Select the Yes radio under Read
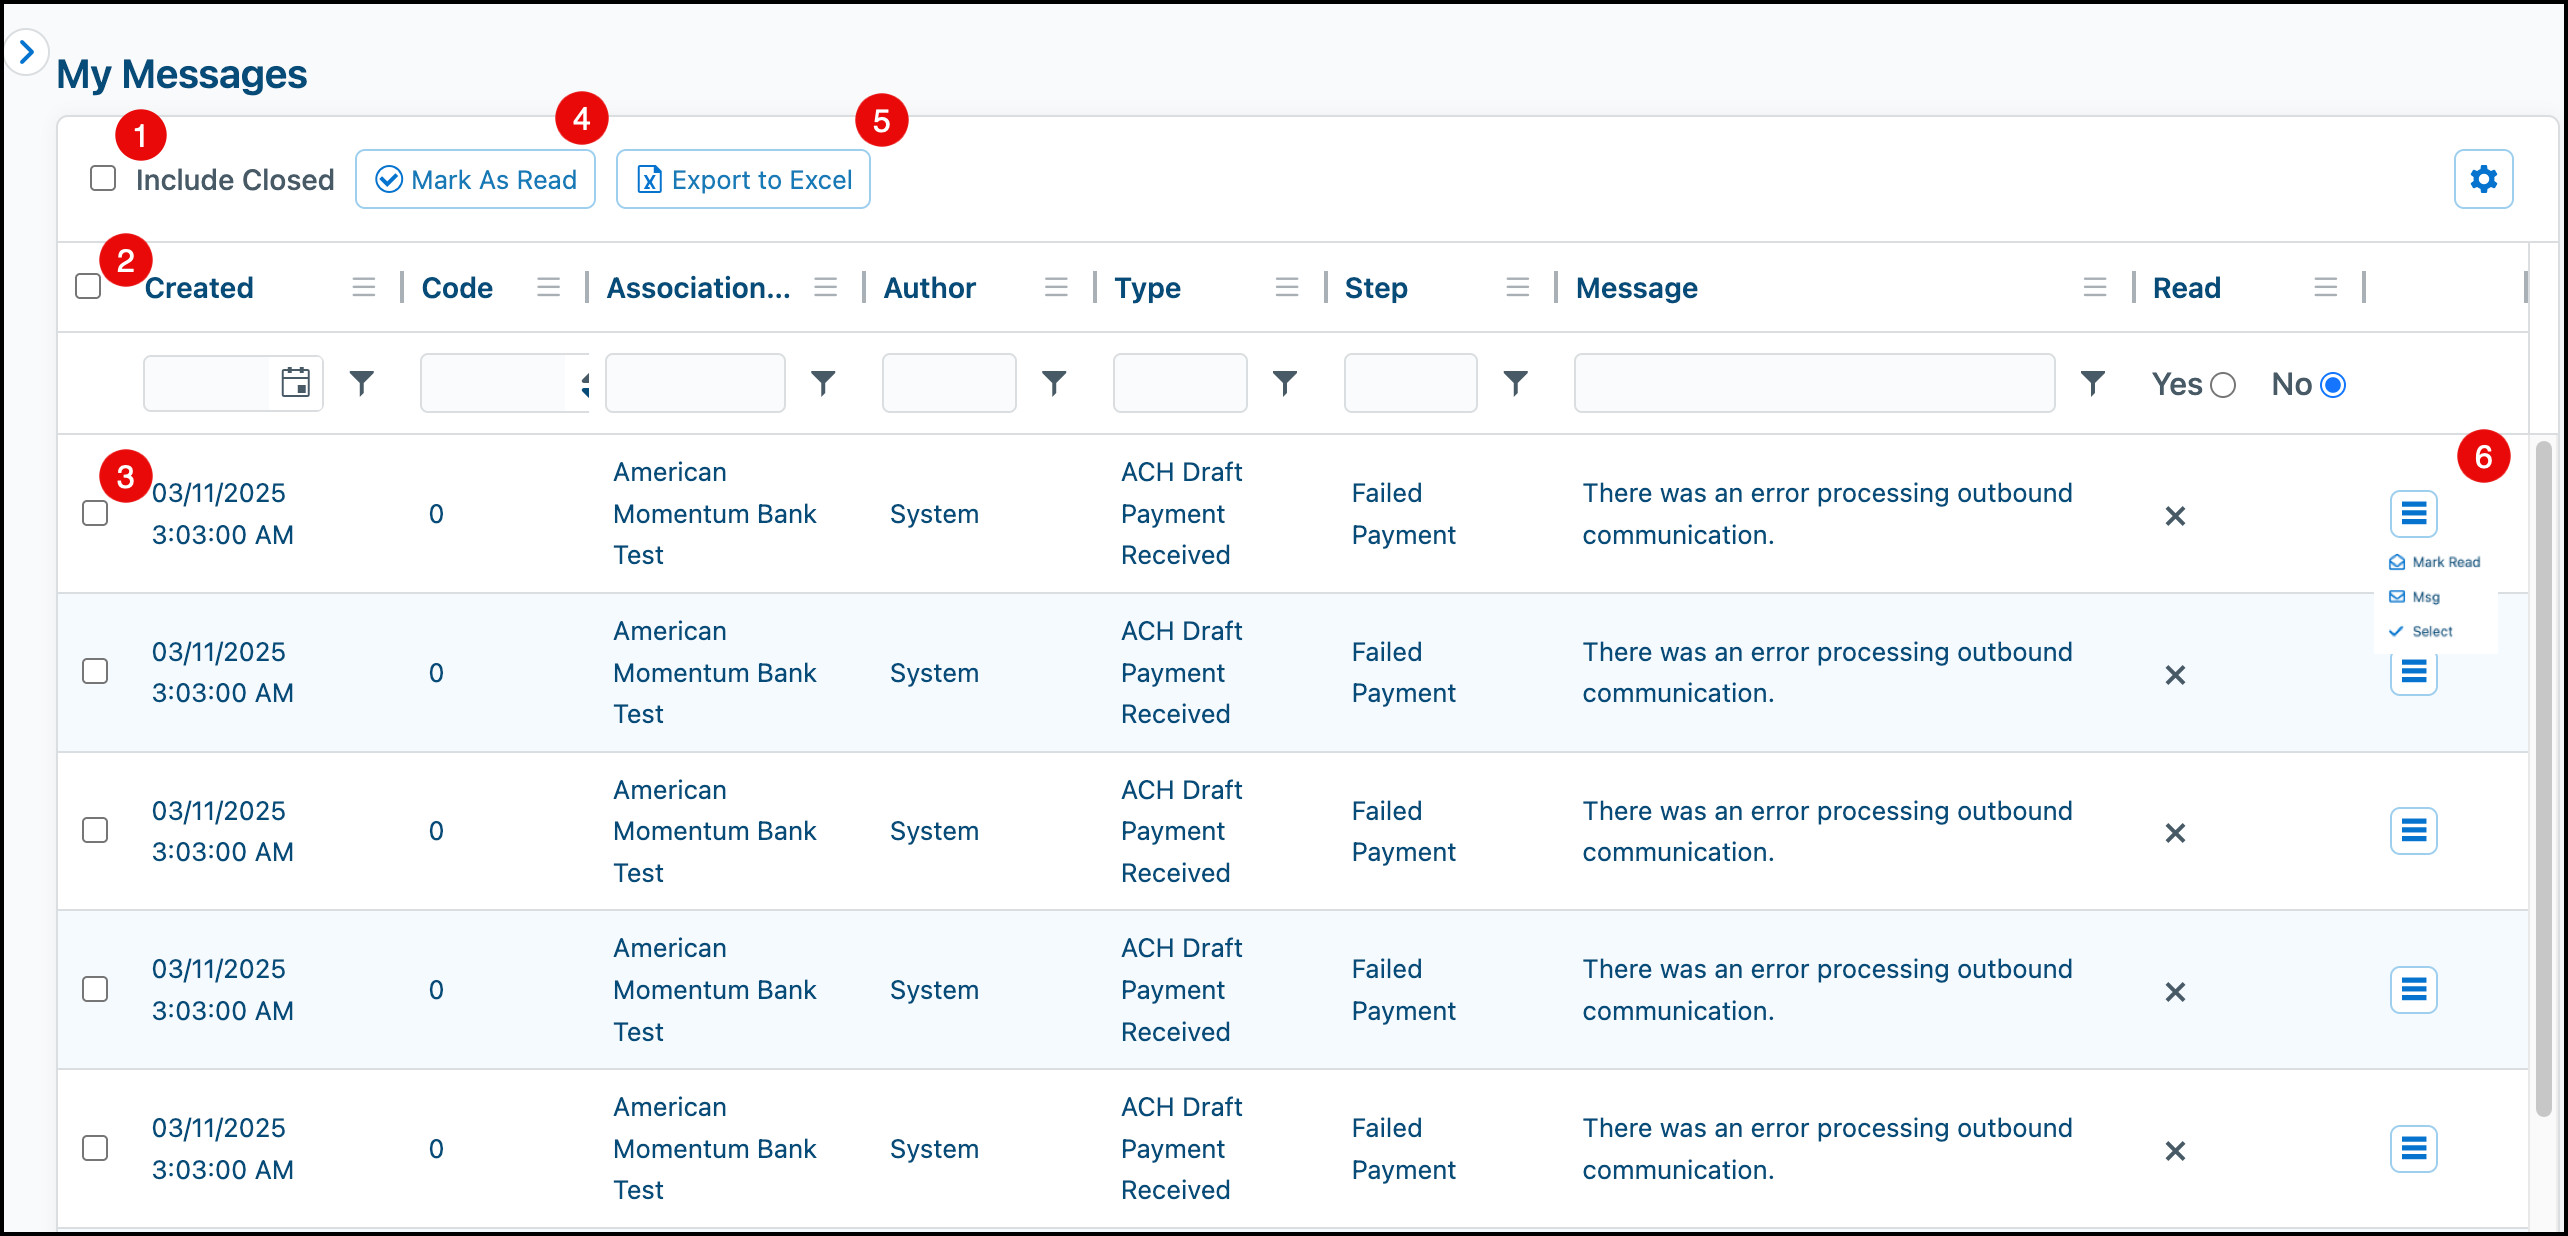Image resolution: width=2568 pixels, height=1236 pixels. click(x=2223, y=385)
